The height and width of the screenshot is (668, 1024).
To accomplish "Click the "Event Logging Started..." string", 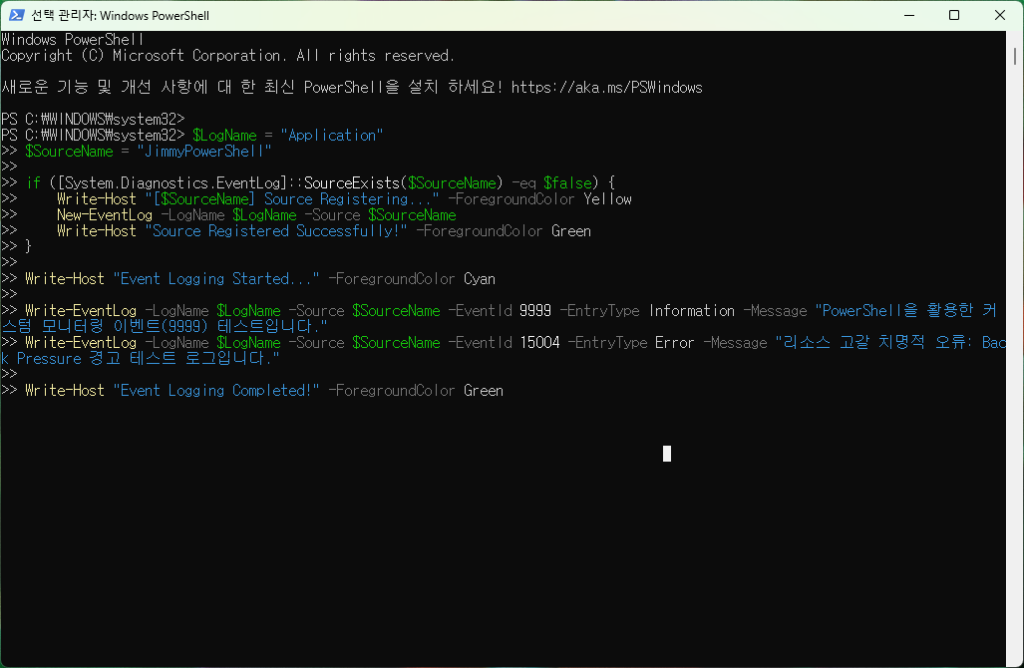I will [x=216, y=279].
